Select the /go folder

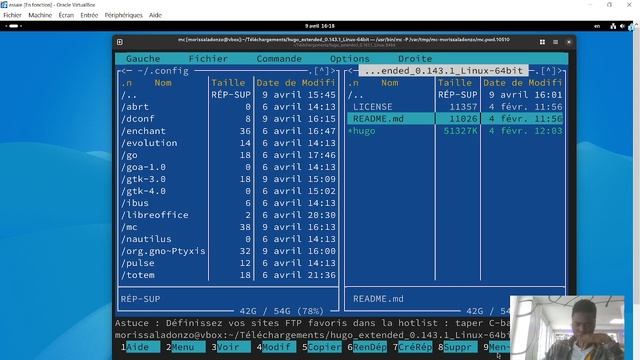click(x=228, y=155)
